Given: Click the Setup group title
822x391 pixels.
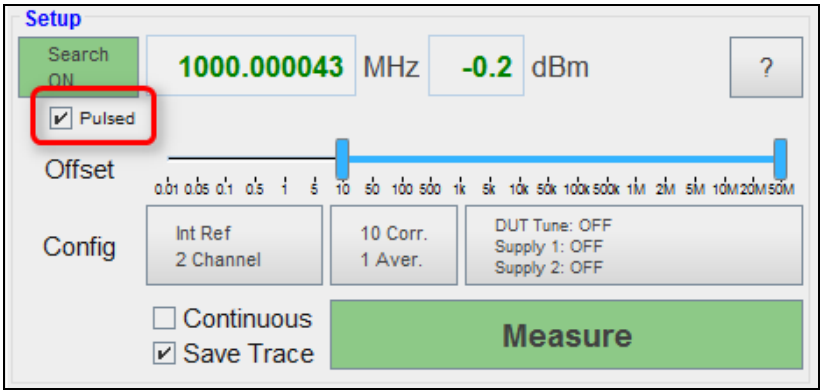Looking at the screenshot, I should pos(53,19).
